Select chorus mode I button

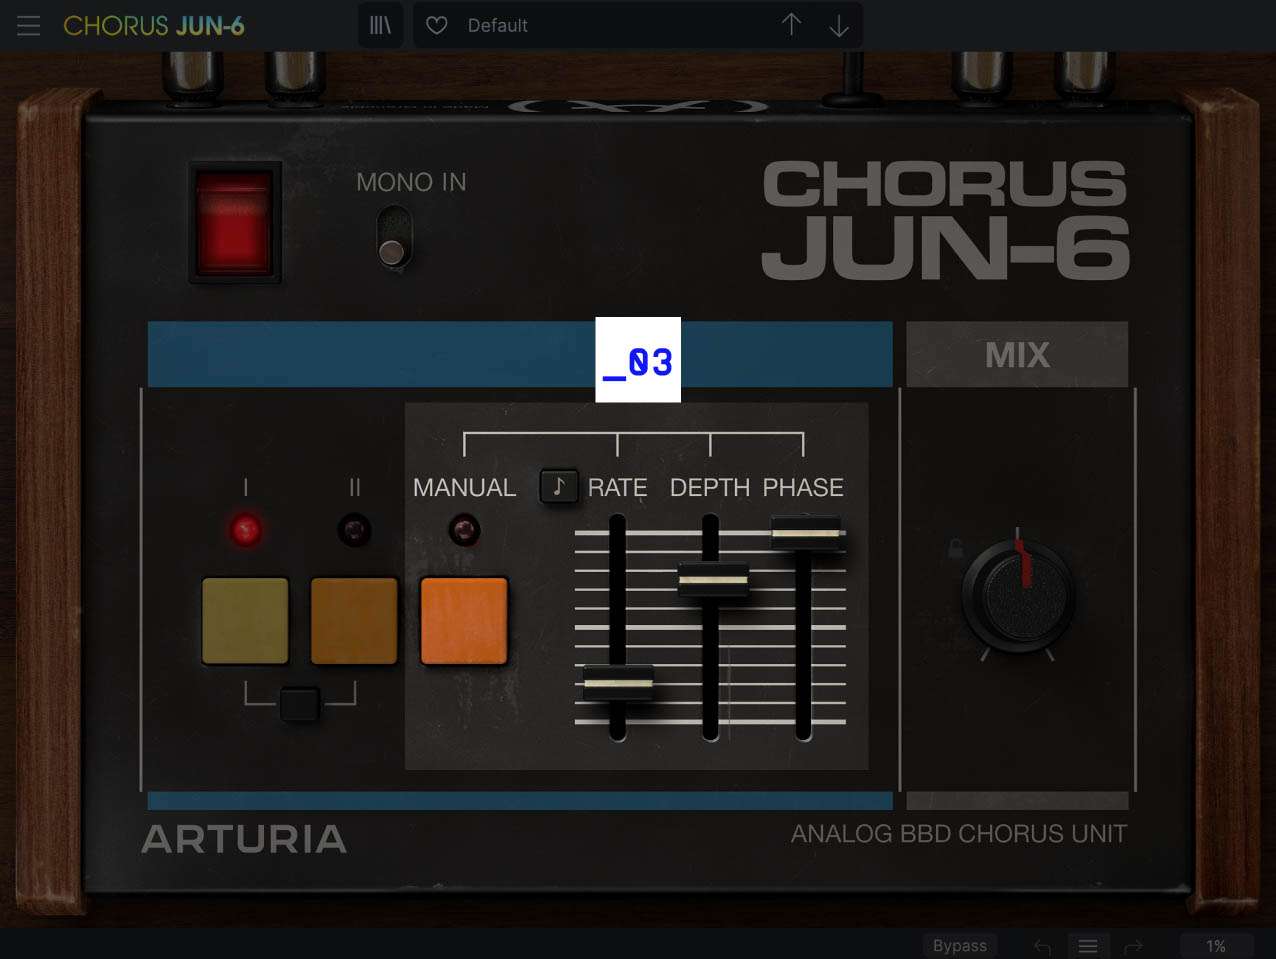pos(245,620)
